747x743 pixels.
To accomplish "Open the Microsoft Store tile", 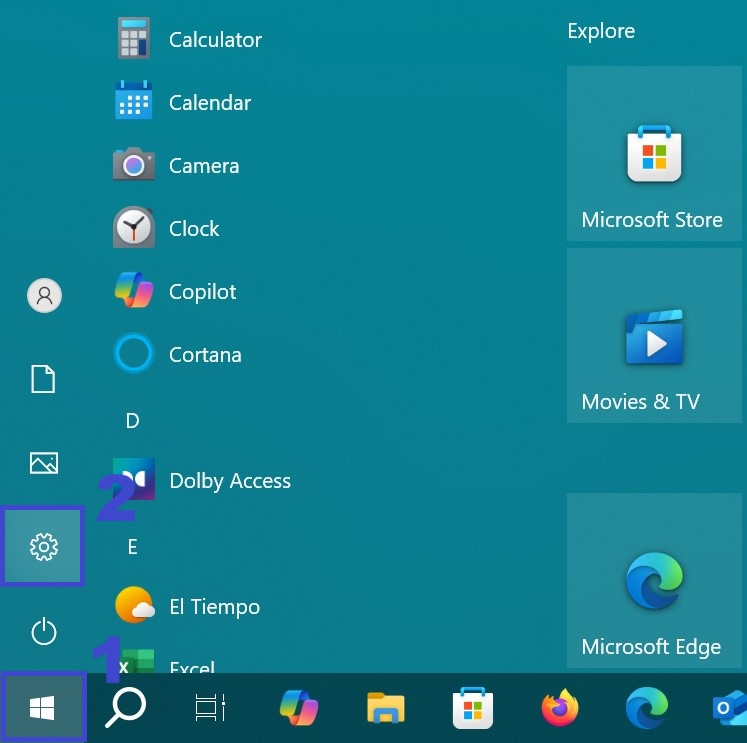I will tap(654, 154).
